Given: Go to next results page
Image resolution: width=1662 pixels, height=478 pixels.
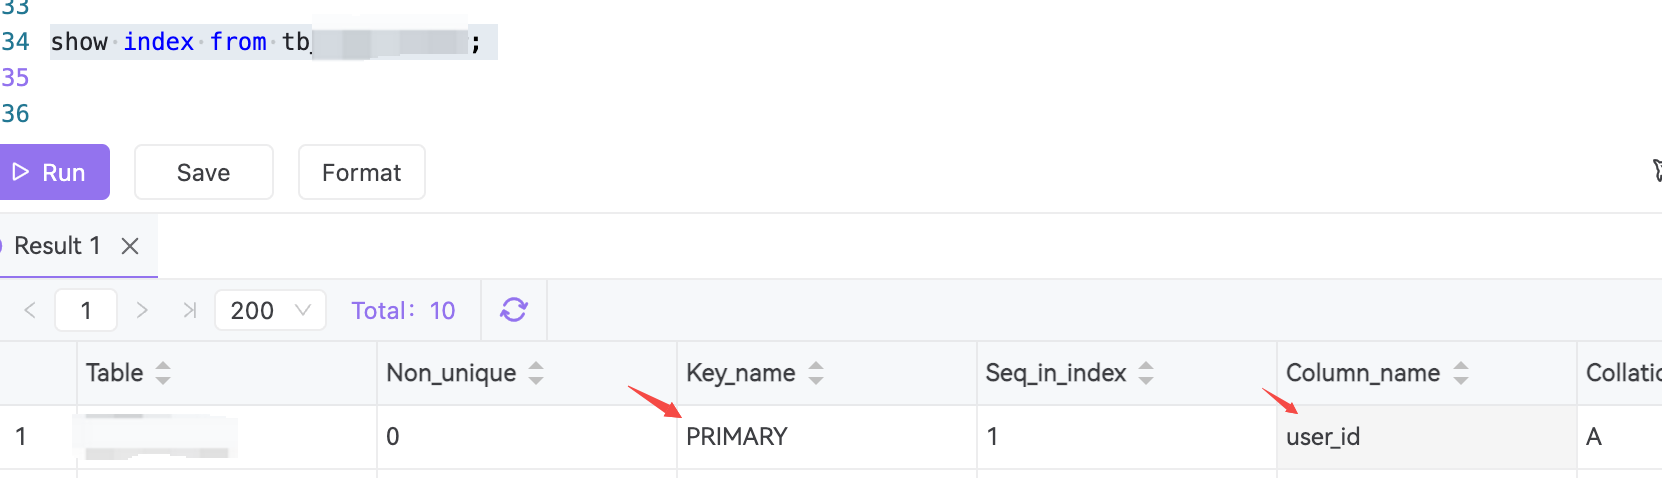Looking at the screenshot, I should 142,310.
